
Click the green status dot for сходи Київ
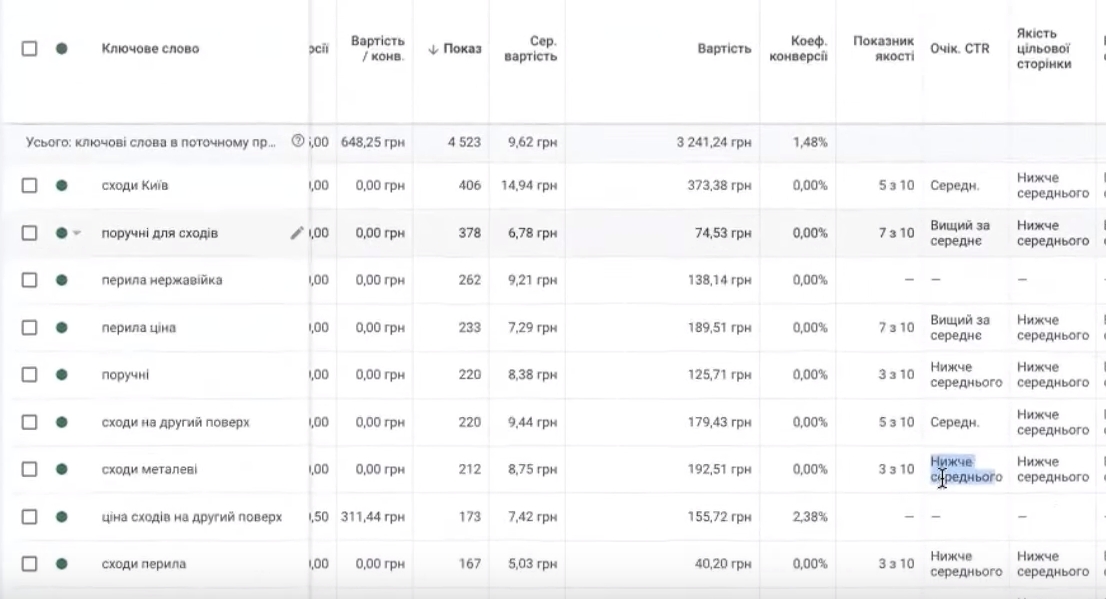coord(61,186)
